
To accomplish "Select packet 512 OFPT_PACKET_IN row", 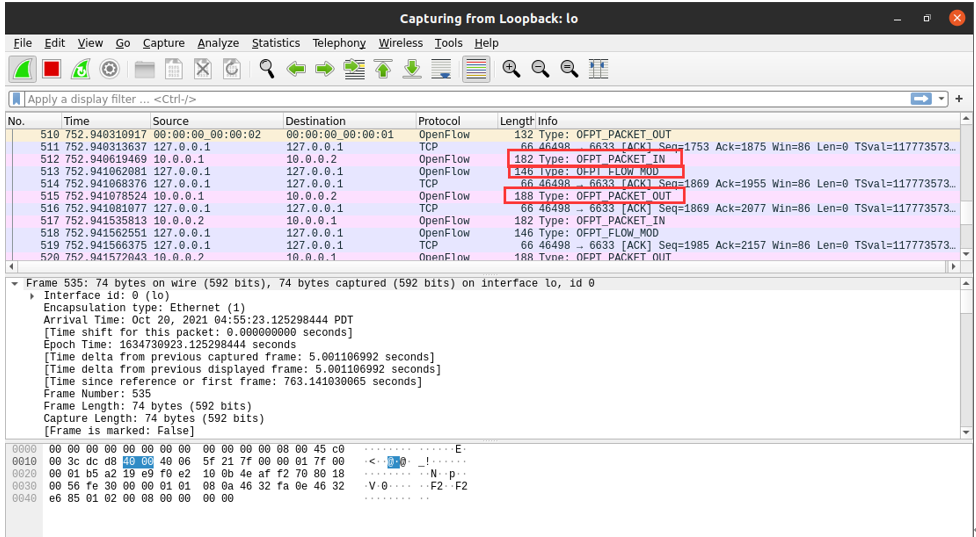I will click(x=482, y=159).
